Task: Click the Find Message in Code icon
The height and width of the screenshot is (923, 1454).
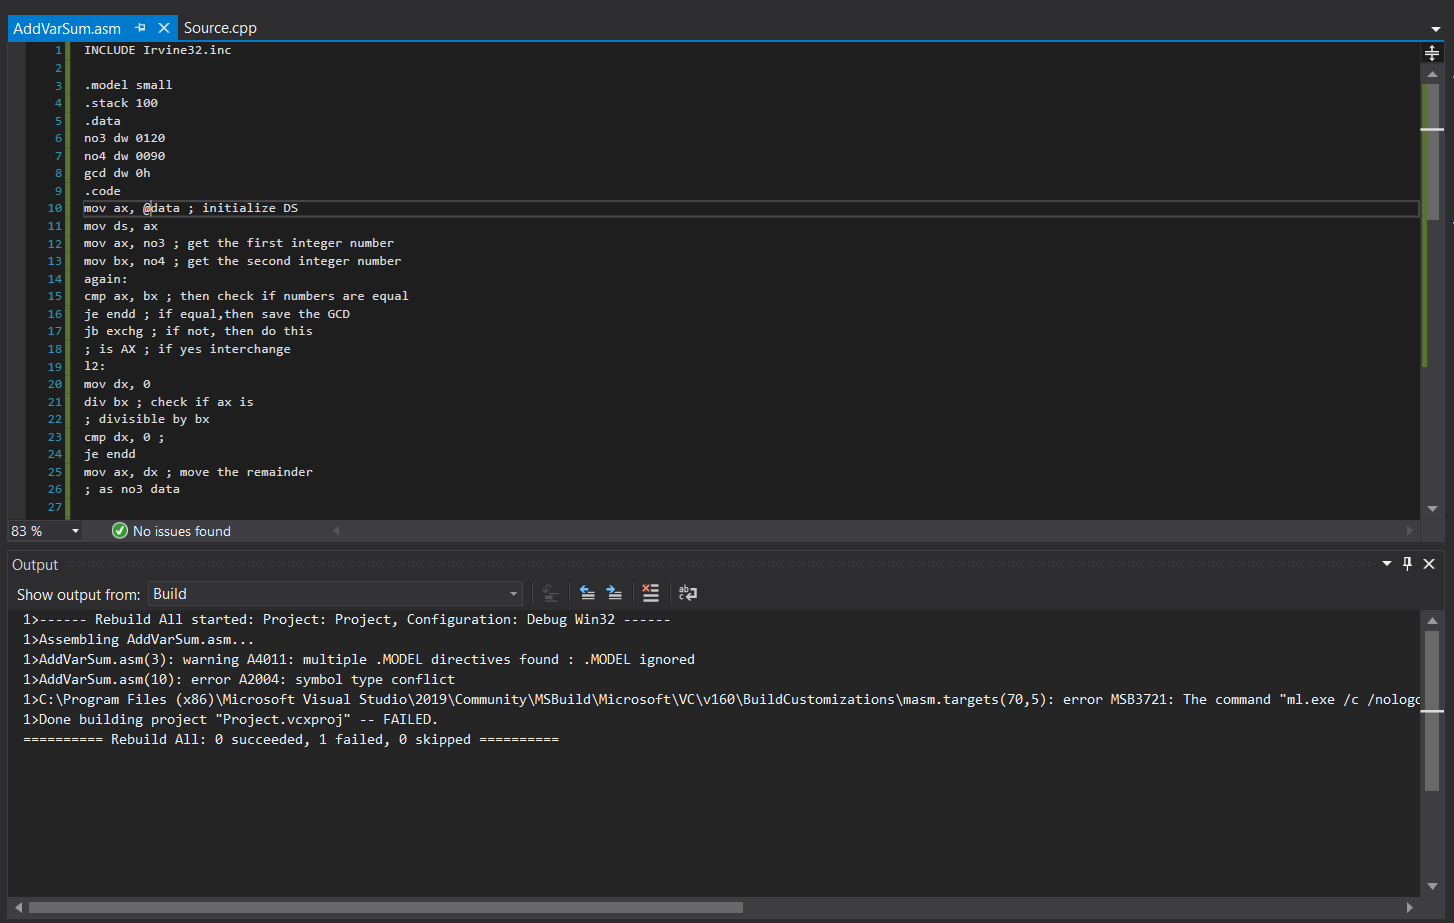Action: click(550, 593)
